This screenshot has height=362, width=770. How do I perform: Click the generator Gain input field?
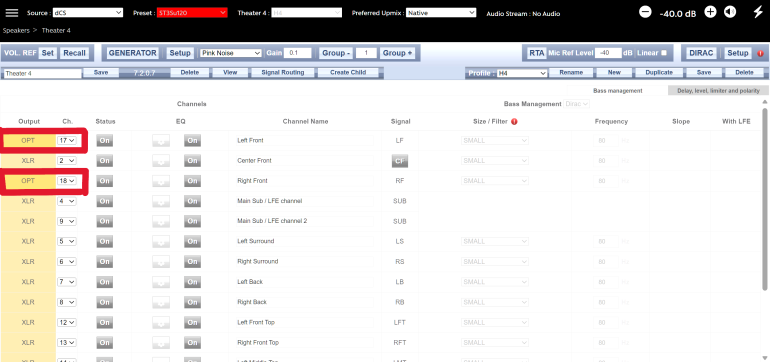tap(297, 53)
